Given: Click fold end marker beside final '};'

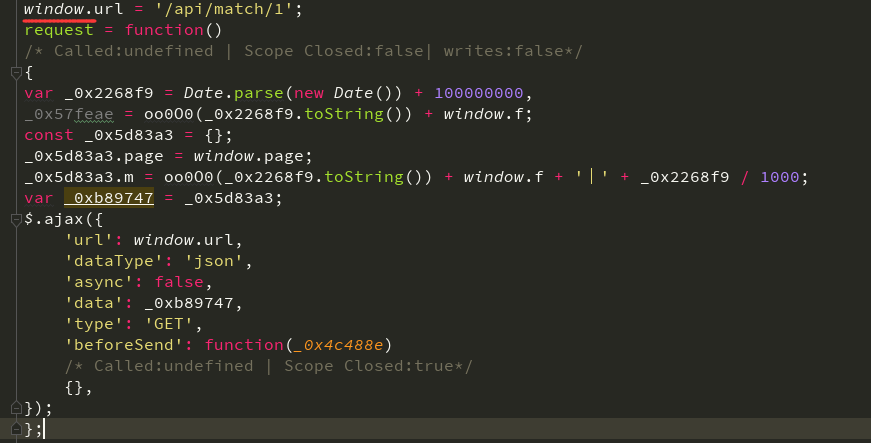Looking at the screenshot, I should tap(15, 429).
